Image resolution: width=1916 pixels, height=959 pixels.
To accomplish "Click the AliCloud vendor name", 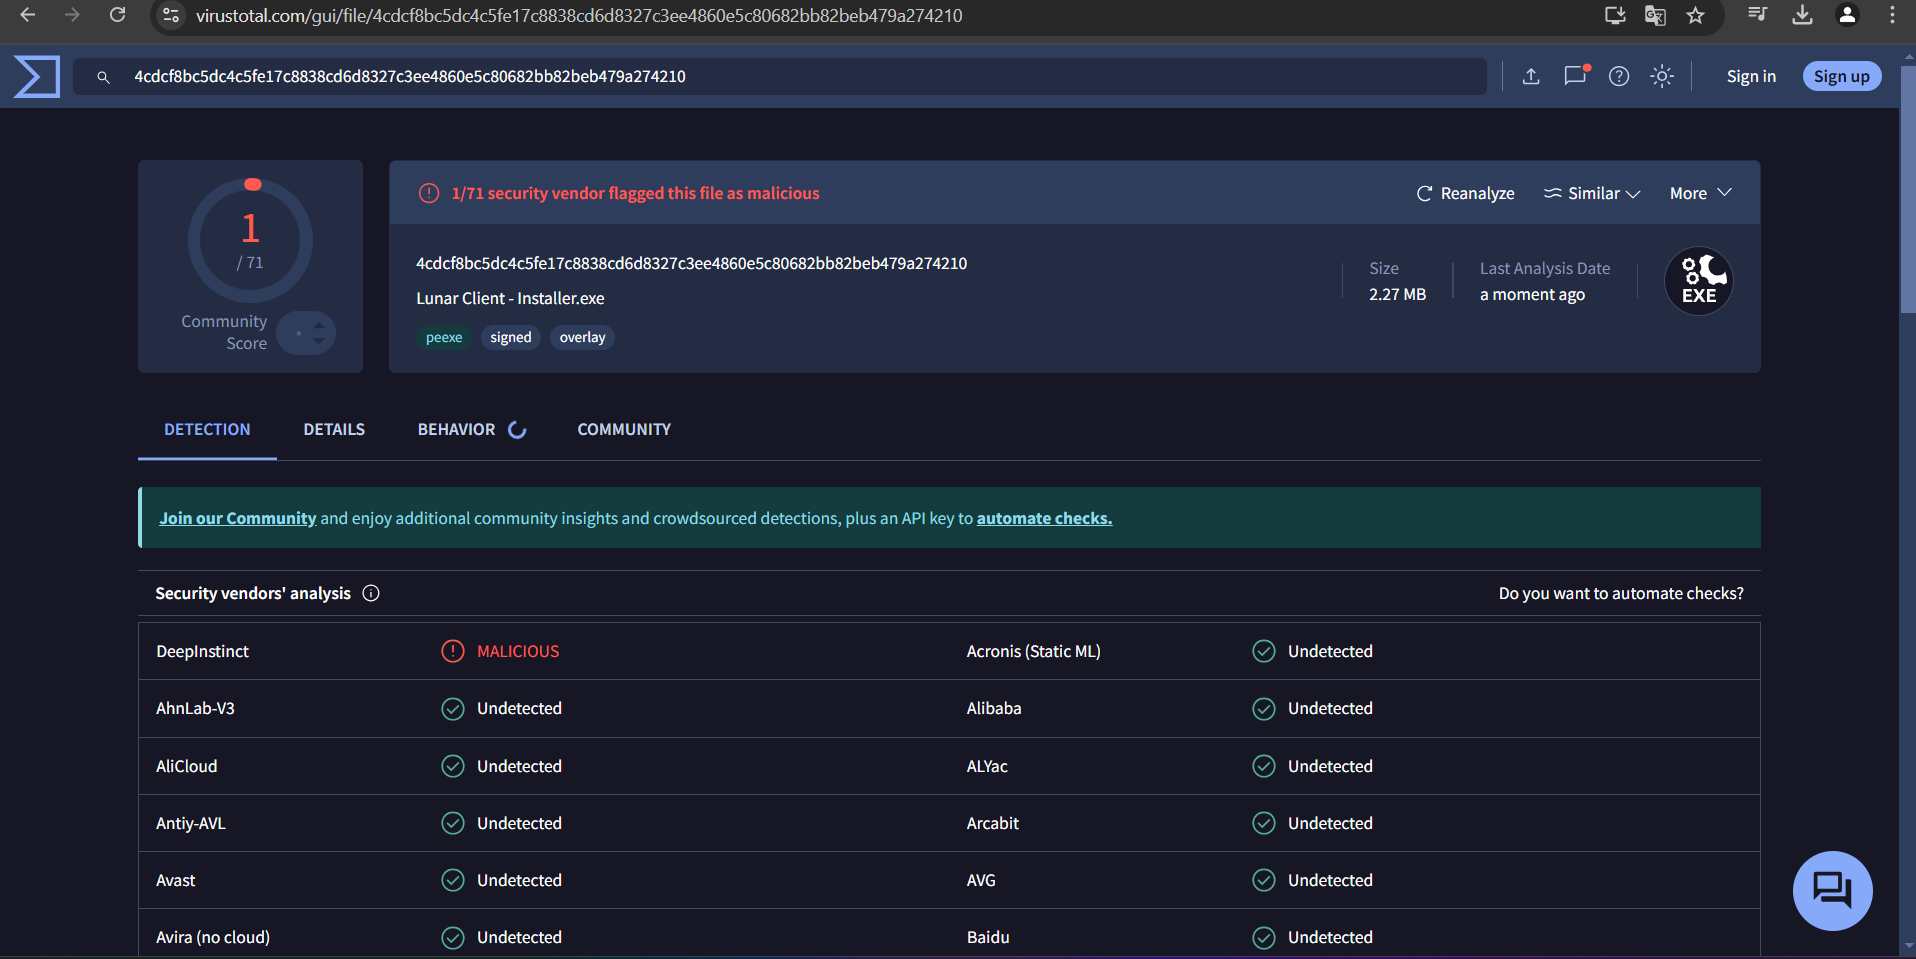I will click(x=187, y=766).
